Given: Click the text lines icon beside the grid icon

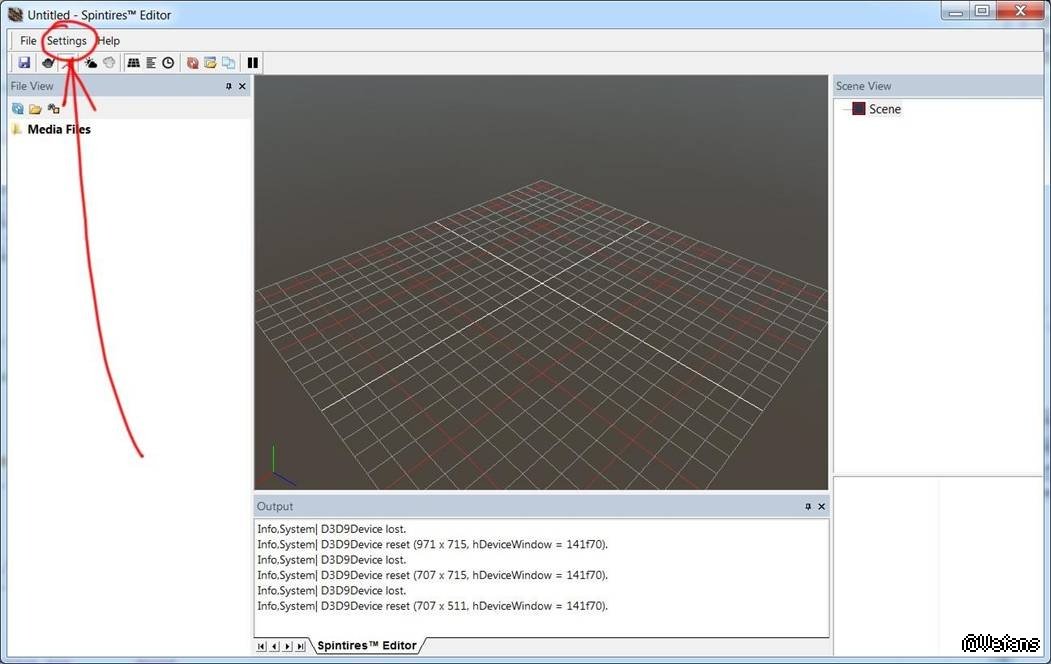Looking at the screenshot, I should click(151, 63).
